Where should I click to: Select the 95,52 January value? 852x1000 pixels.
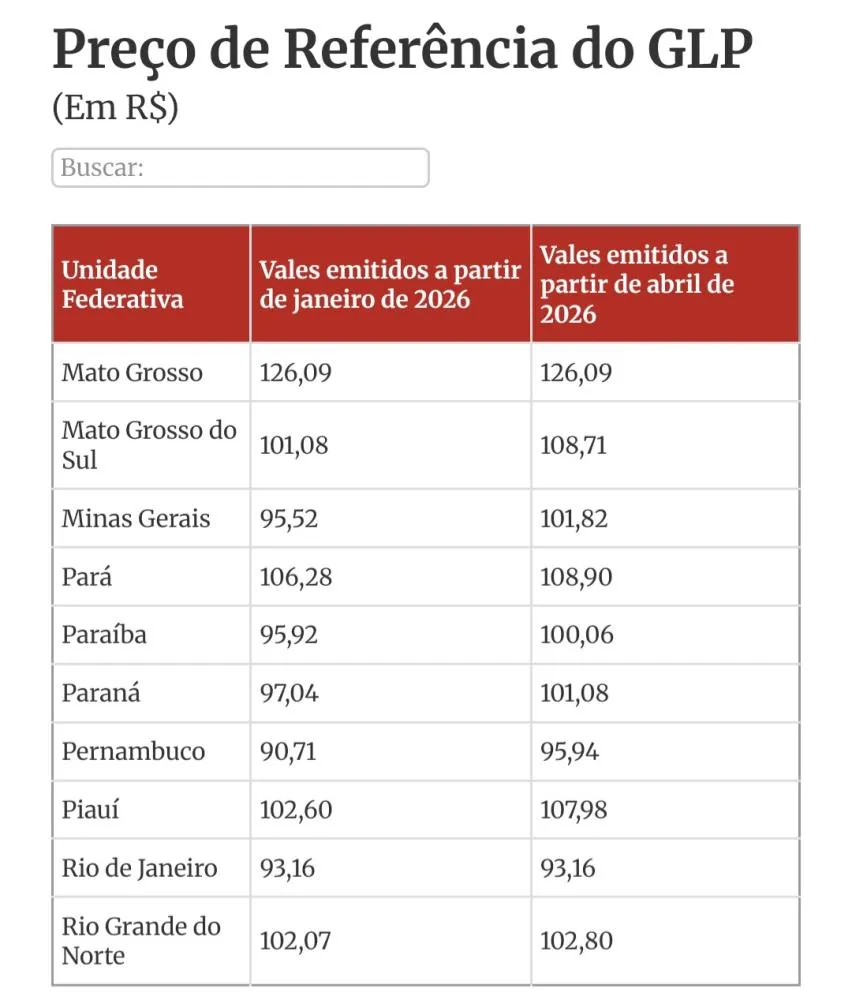289,519
